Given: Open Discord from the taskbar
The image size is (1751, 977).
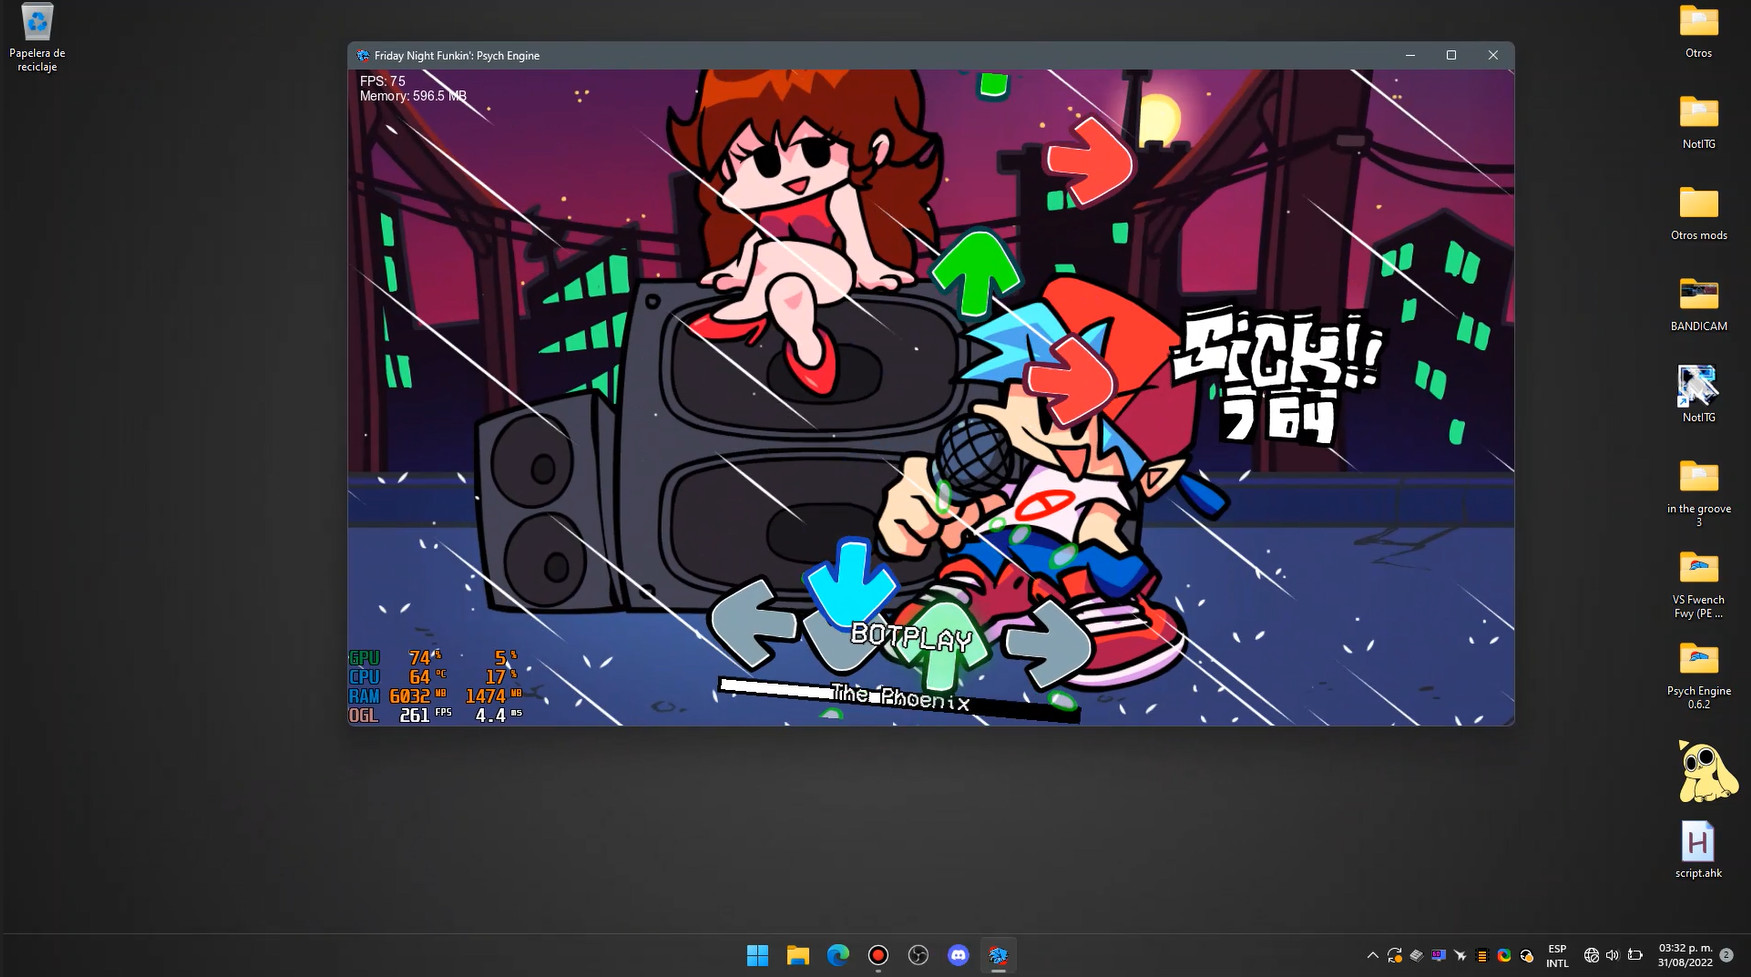Looking at the screenshot, I should tap(958, 955).
